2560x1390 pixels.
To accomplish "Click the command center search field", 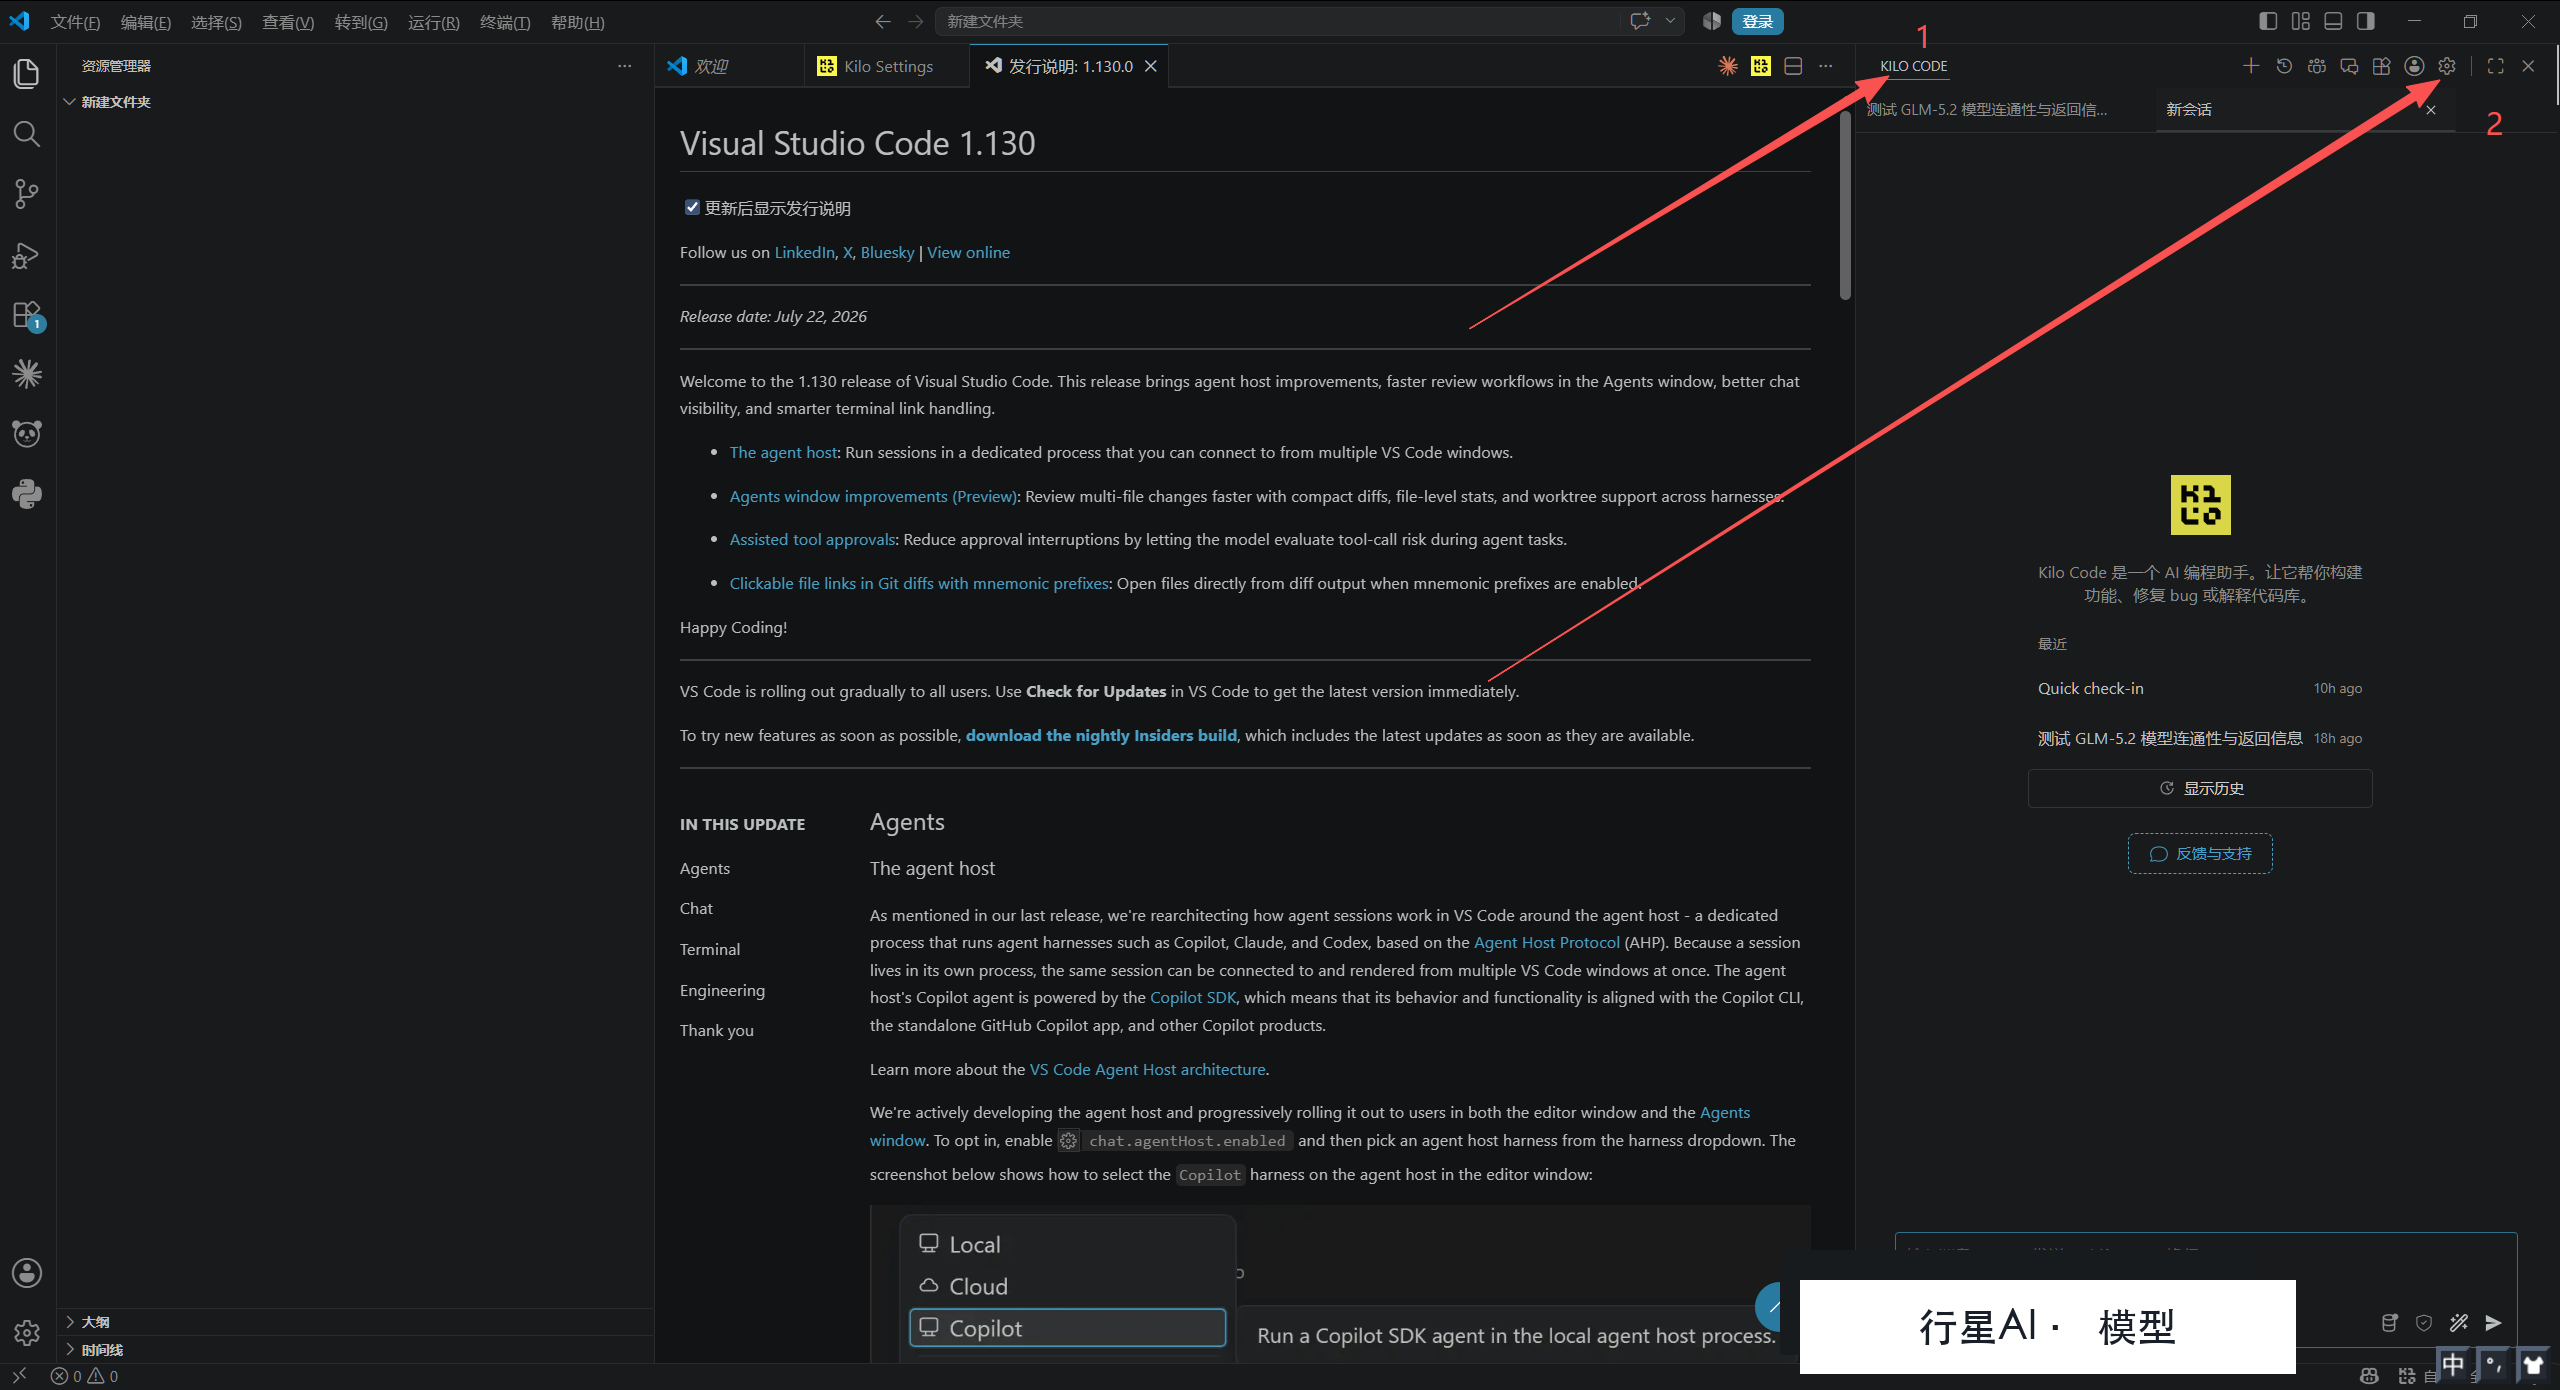I will pos(1280,21).
